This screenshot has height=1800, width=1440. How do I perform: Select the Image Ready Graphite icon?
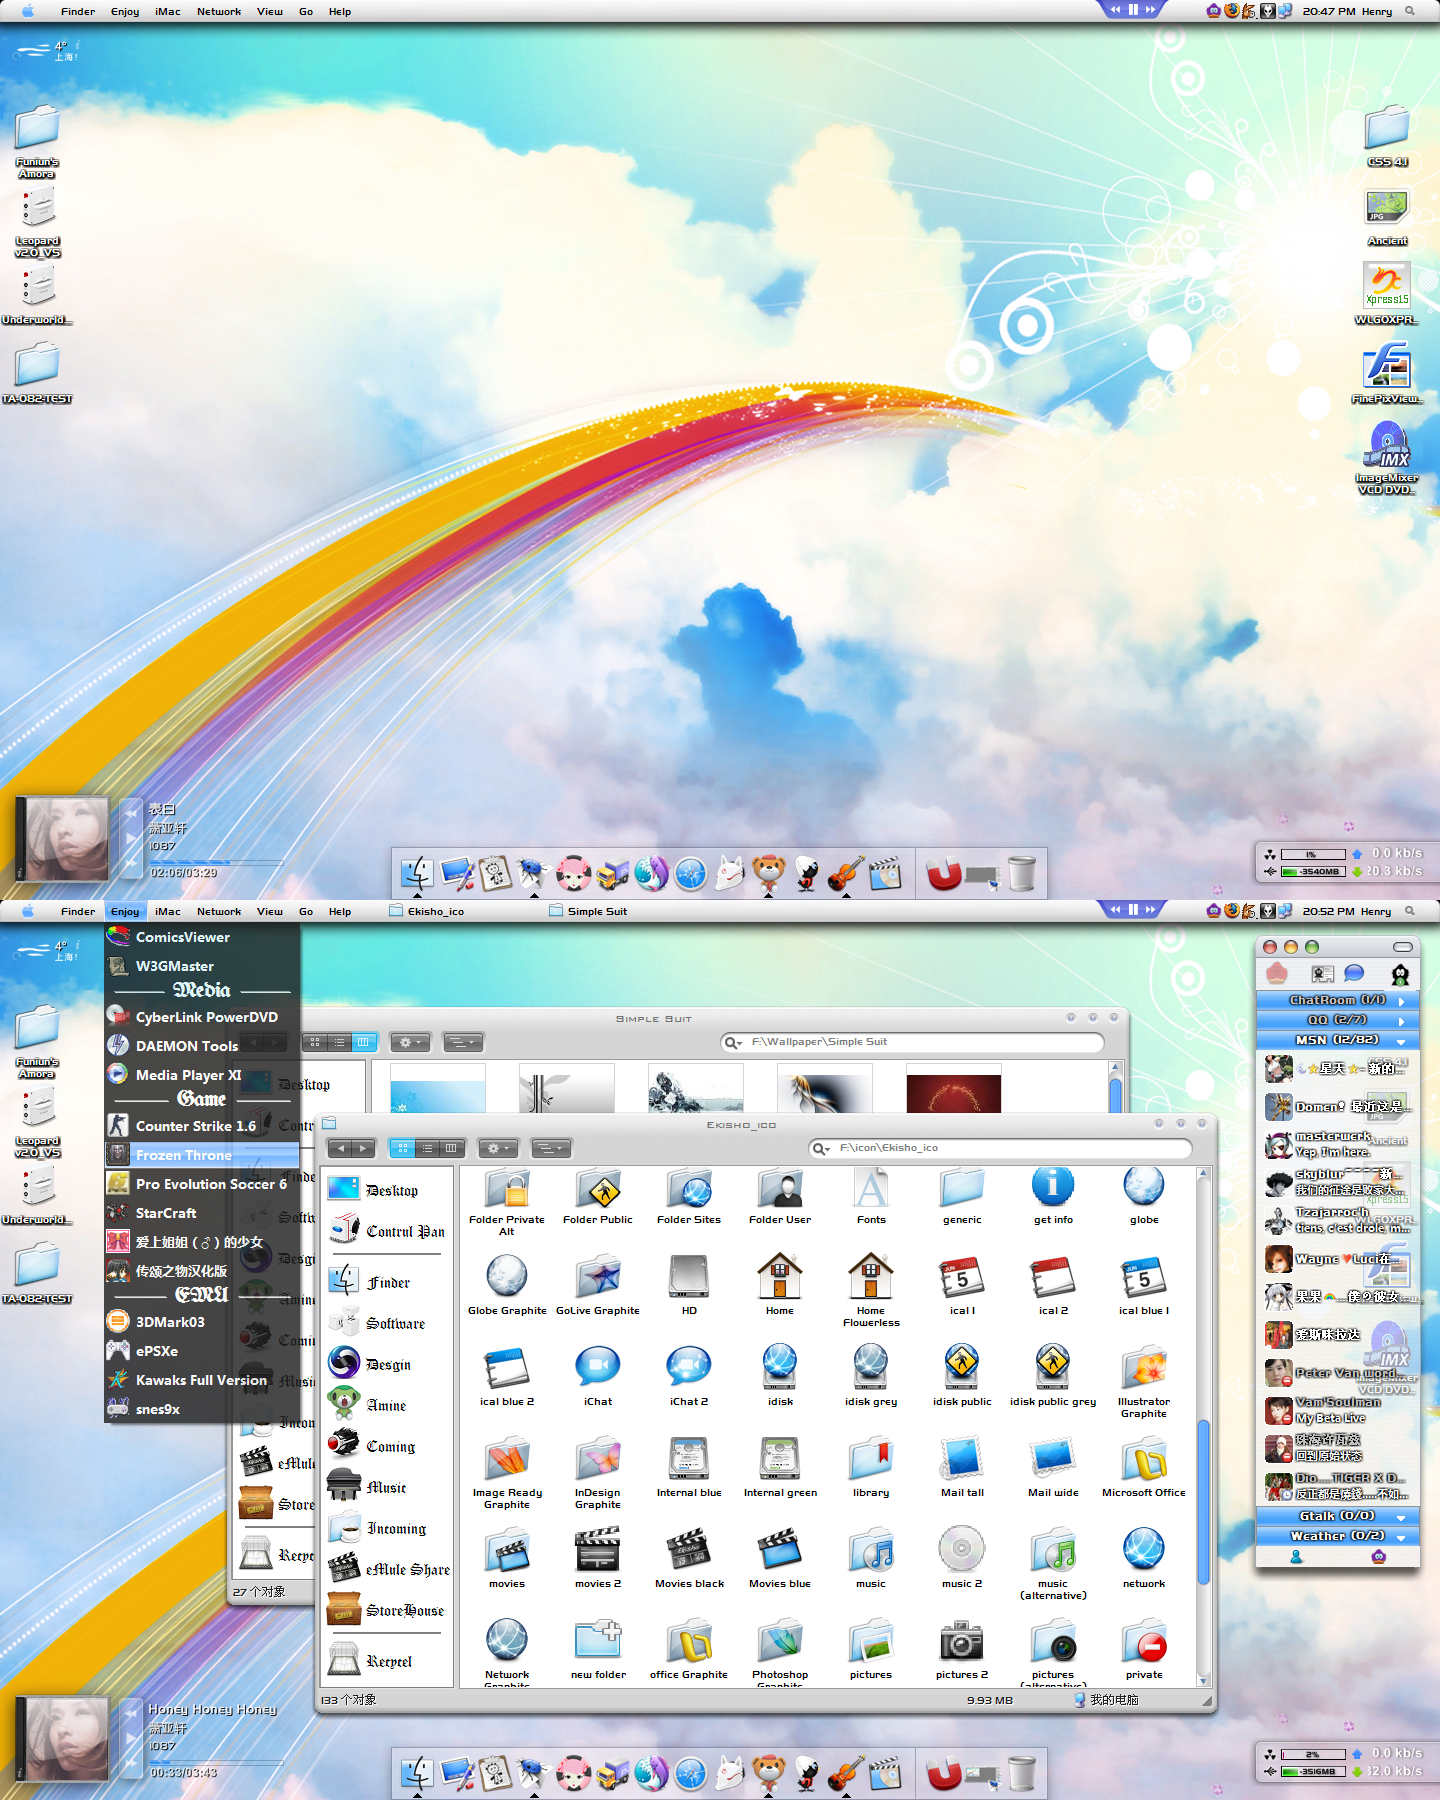coord(507,1460)
